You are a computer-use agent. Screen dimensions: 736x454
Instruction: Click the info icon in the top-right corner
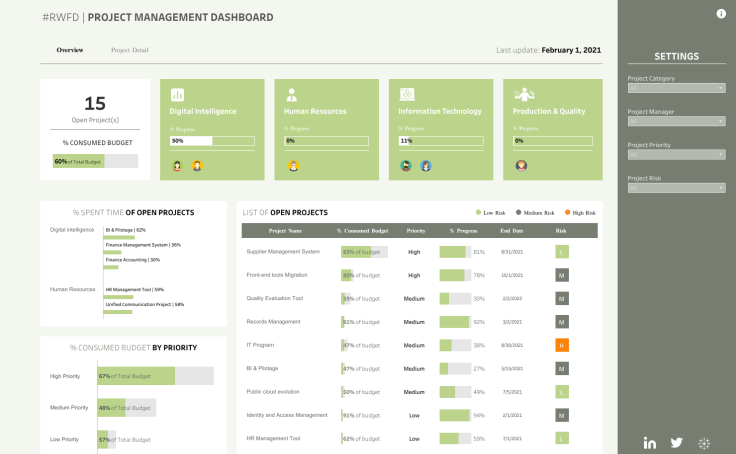click(x=721, y=14)
